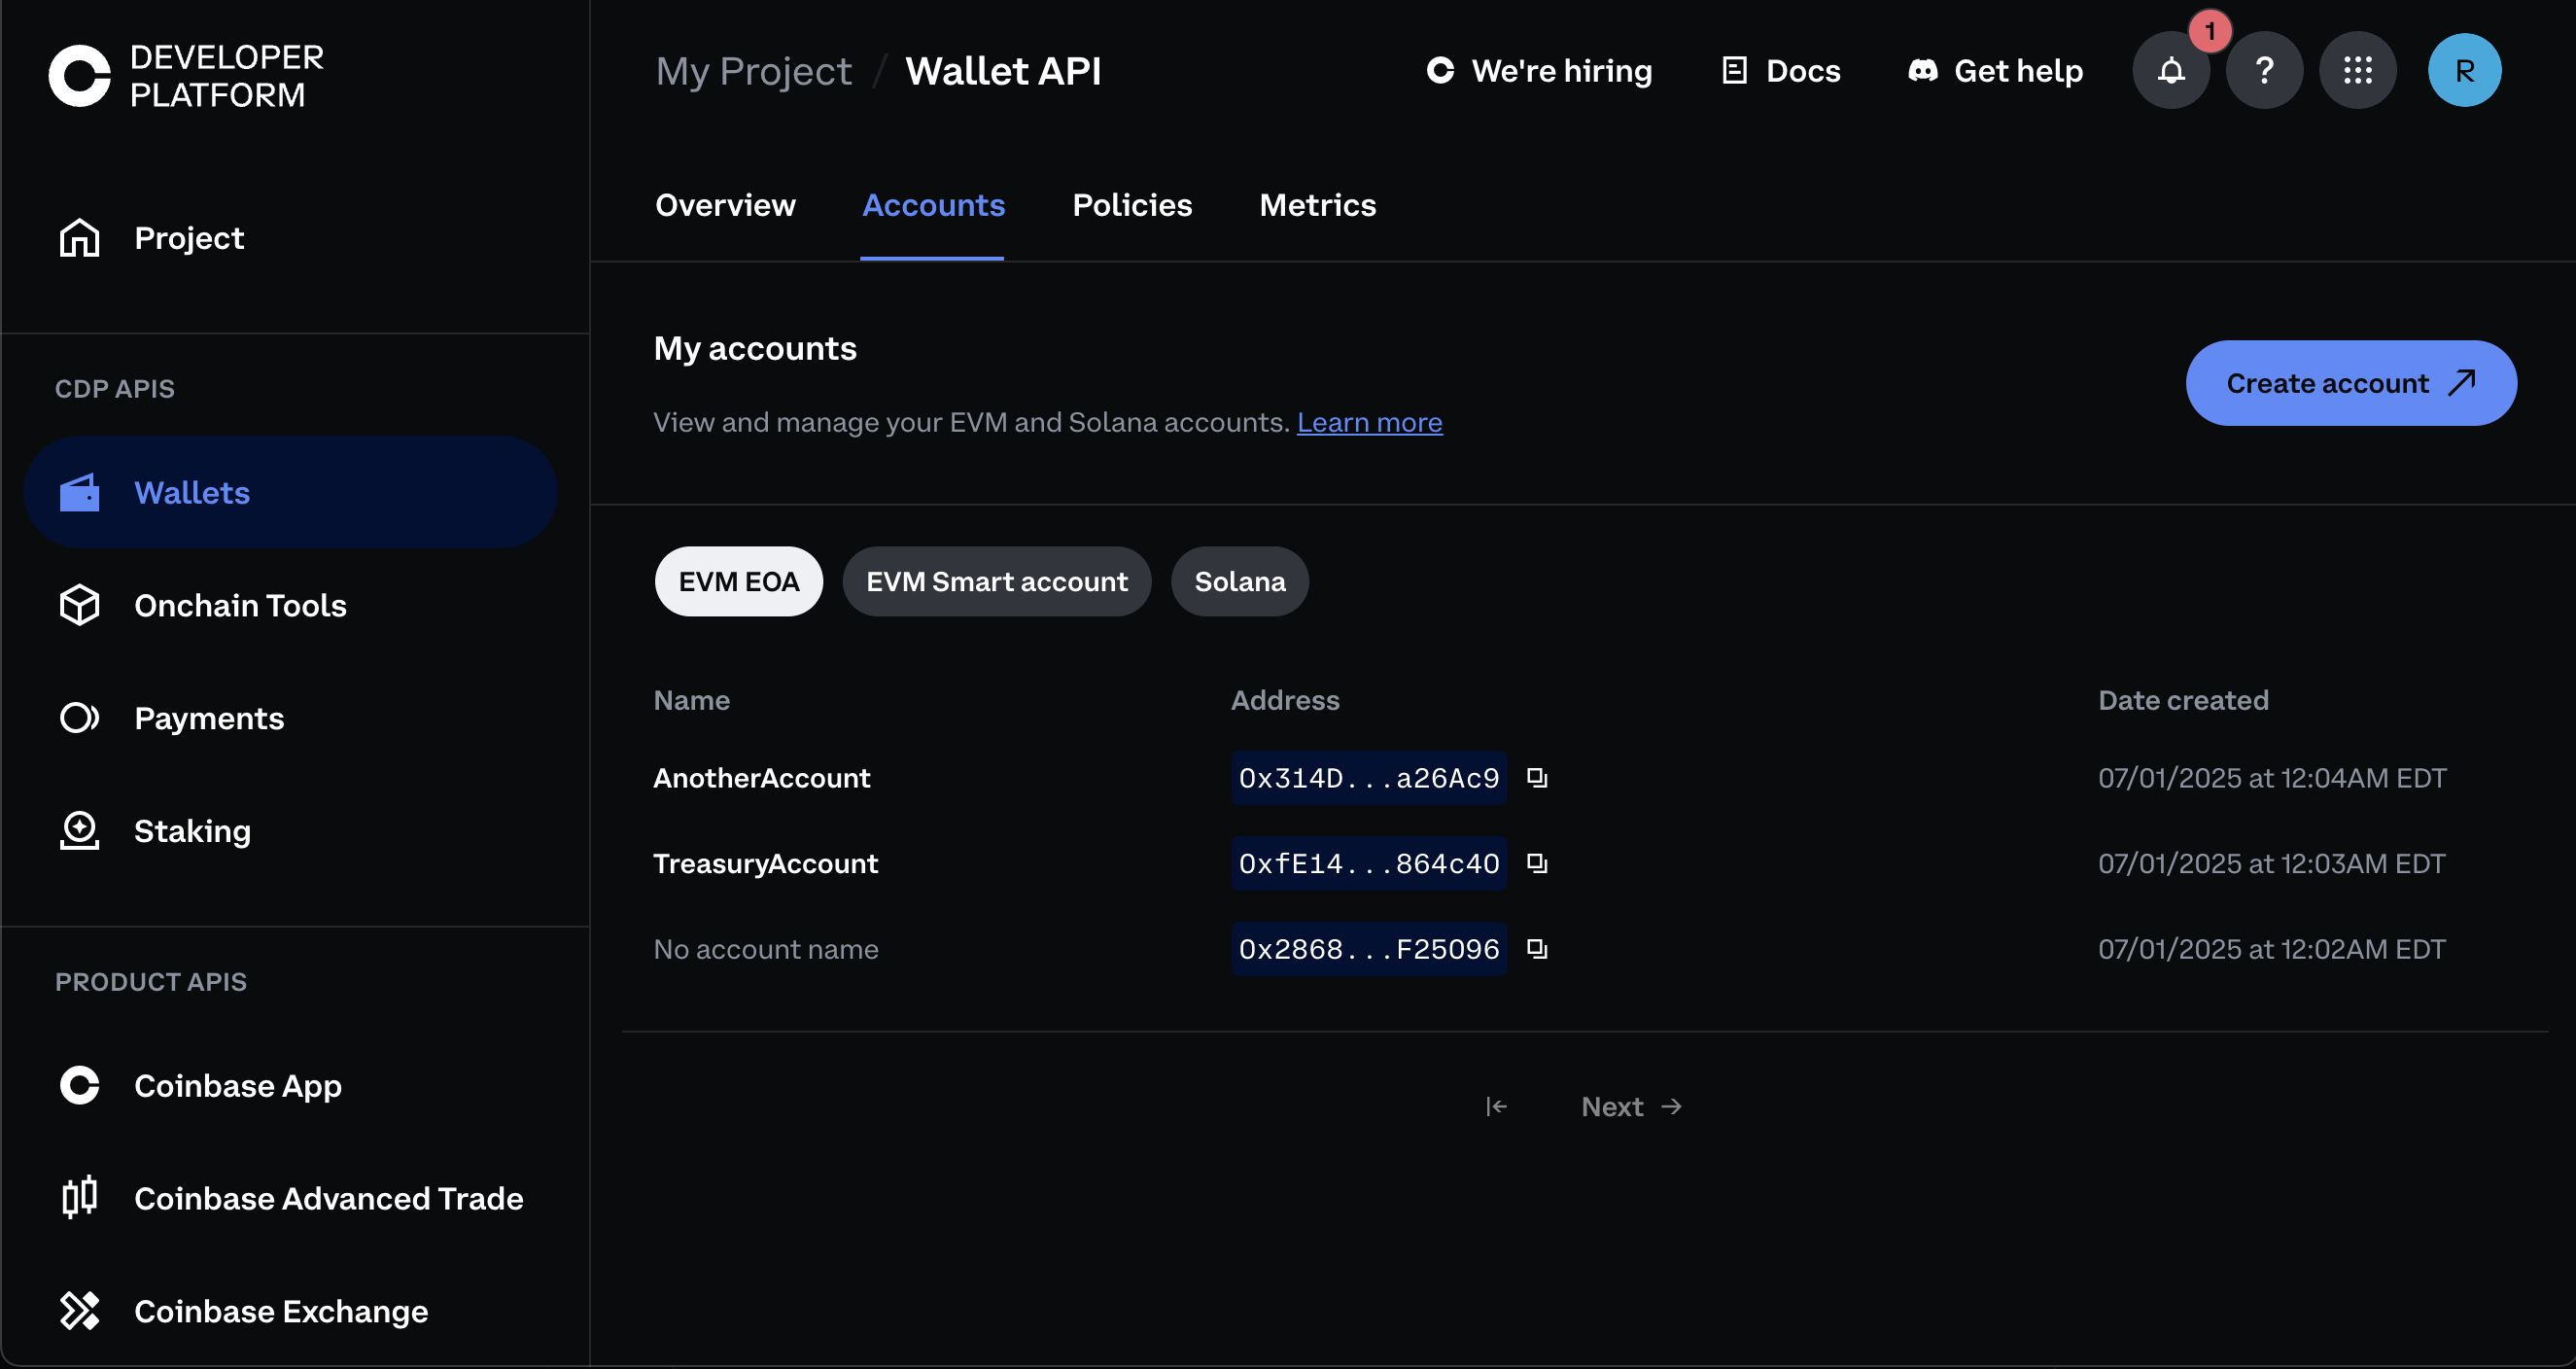
Task: Select the Onchain Tools sidebar icon
Action: coord(79,604)
